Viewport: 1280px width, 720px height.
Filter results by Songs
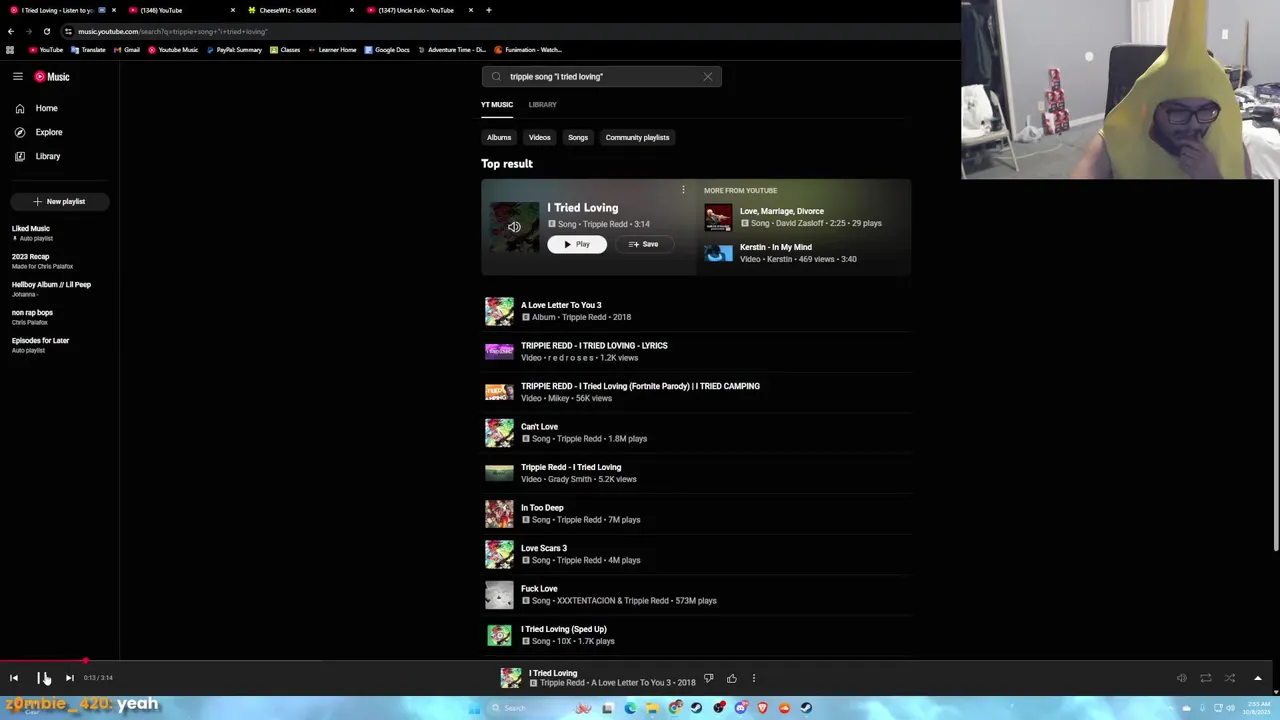coord(578,137)
